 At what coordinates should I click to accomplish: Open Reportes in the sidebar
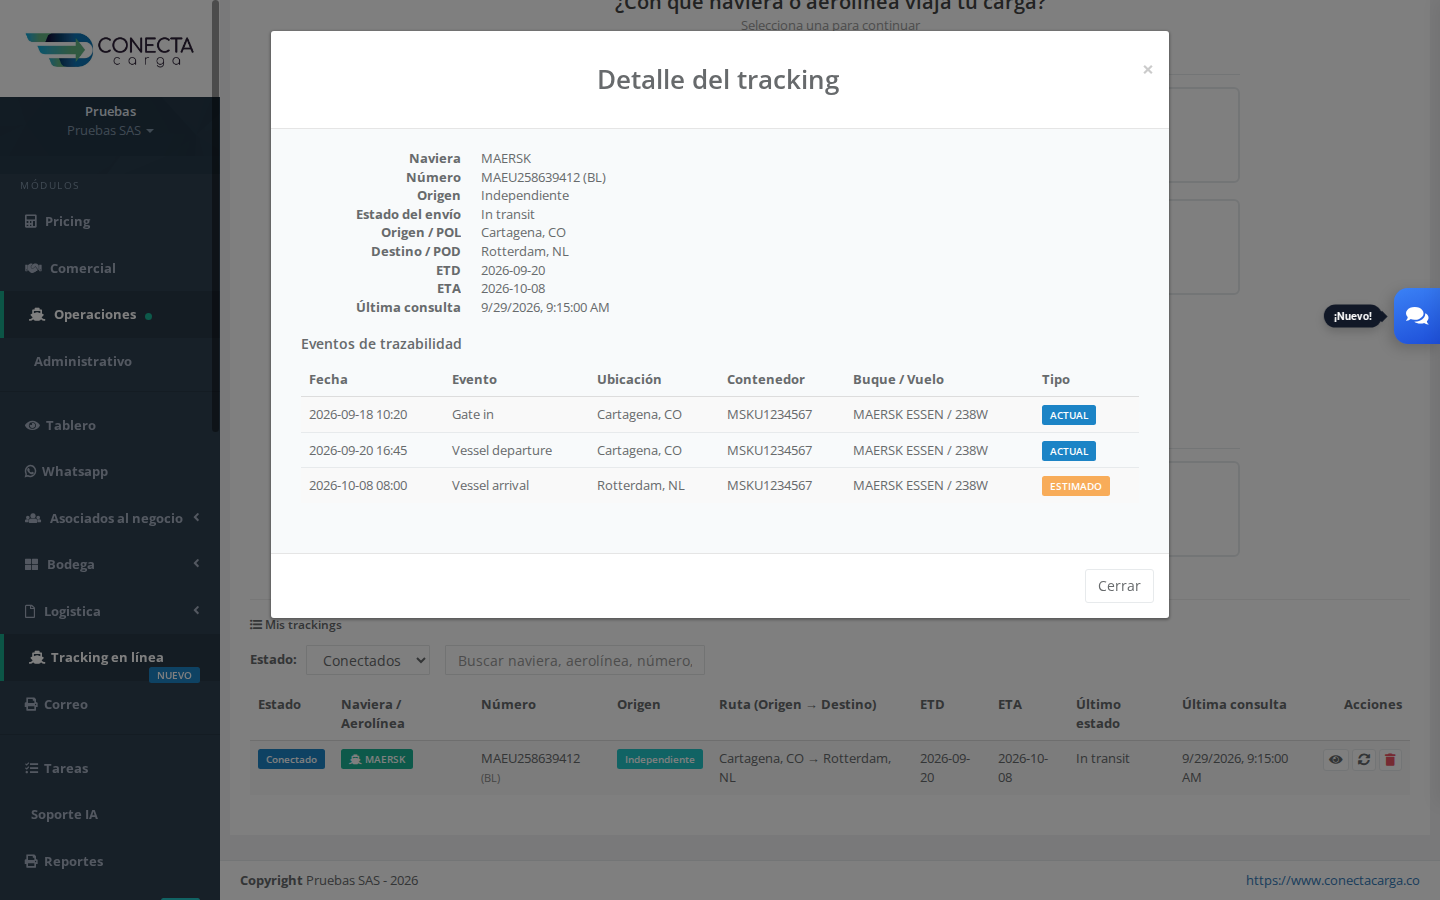tap(73, 861)
